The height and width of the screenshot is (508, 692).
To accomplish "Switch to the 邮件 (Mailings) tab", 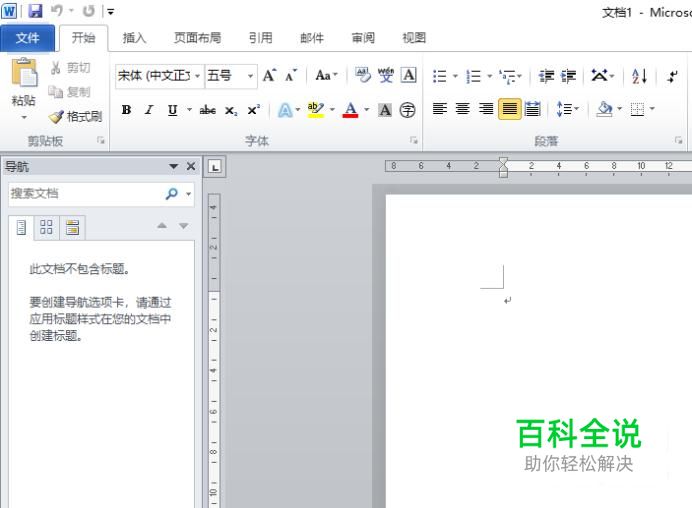I will pos(312,38).
